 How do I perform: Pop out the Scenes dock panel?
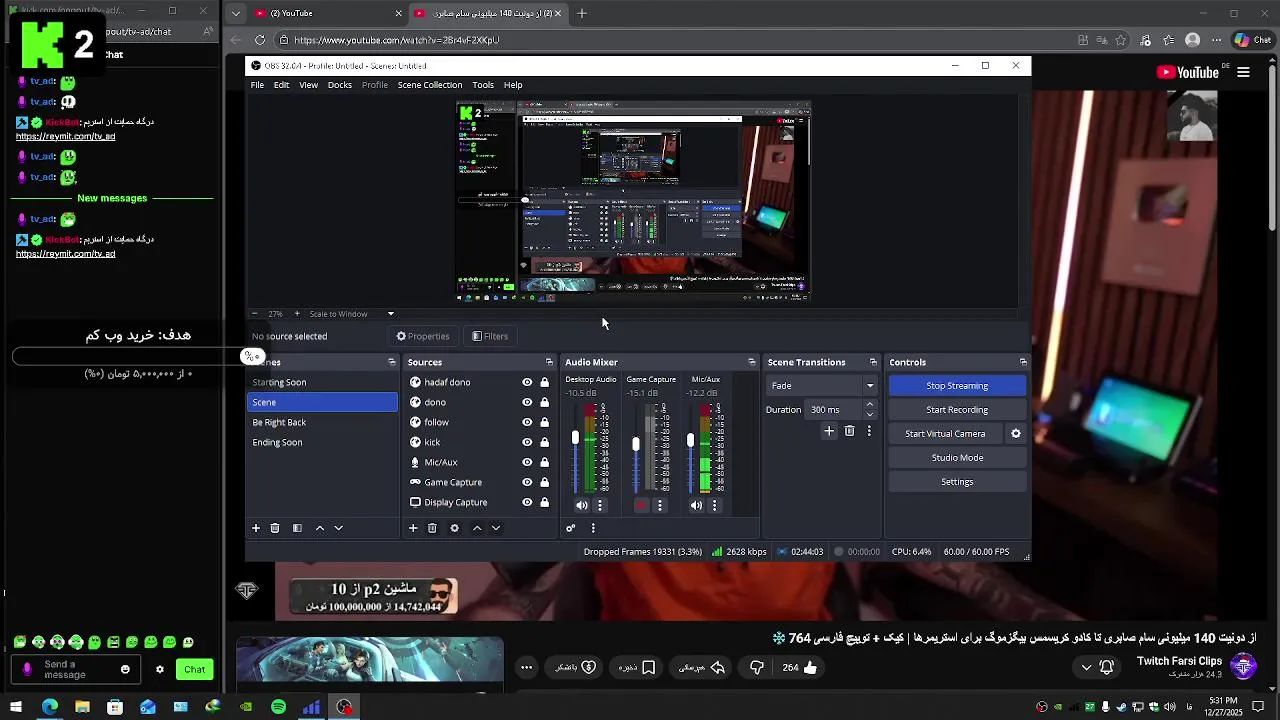(x=391, y=362)
